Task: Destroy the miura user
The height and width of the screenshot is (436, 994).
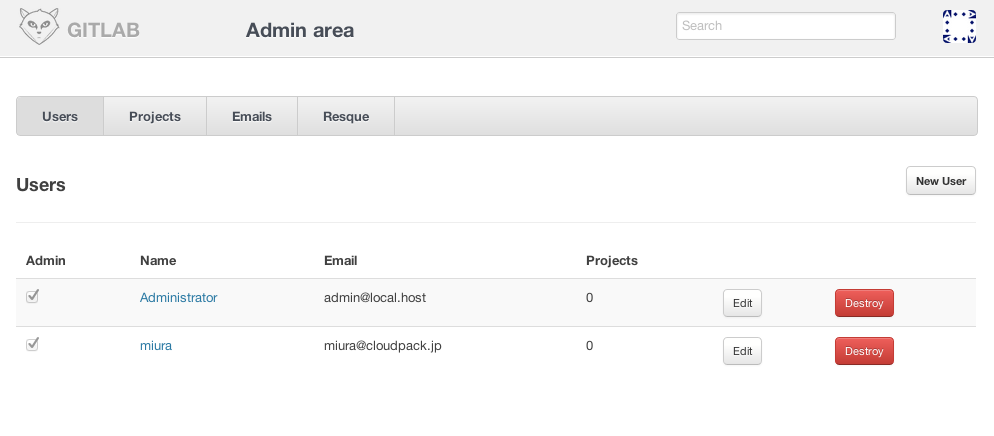Action: click(864, 351)
